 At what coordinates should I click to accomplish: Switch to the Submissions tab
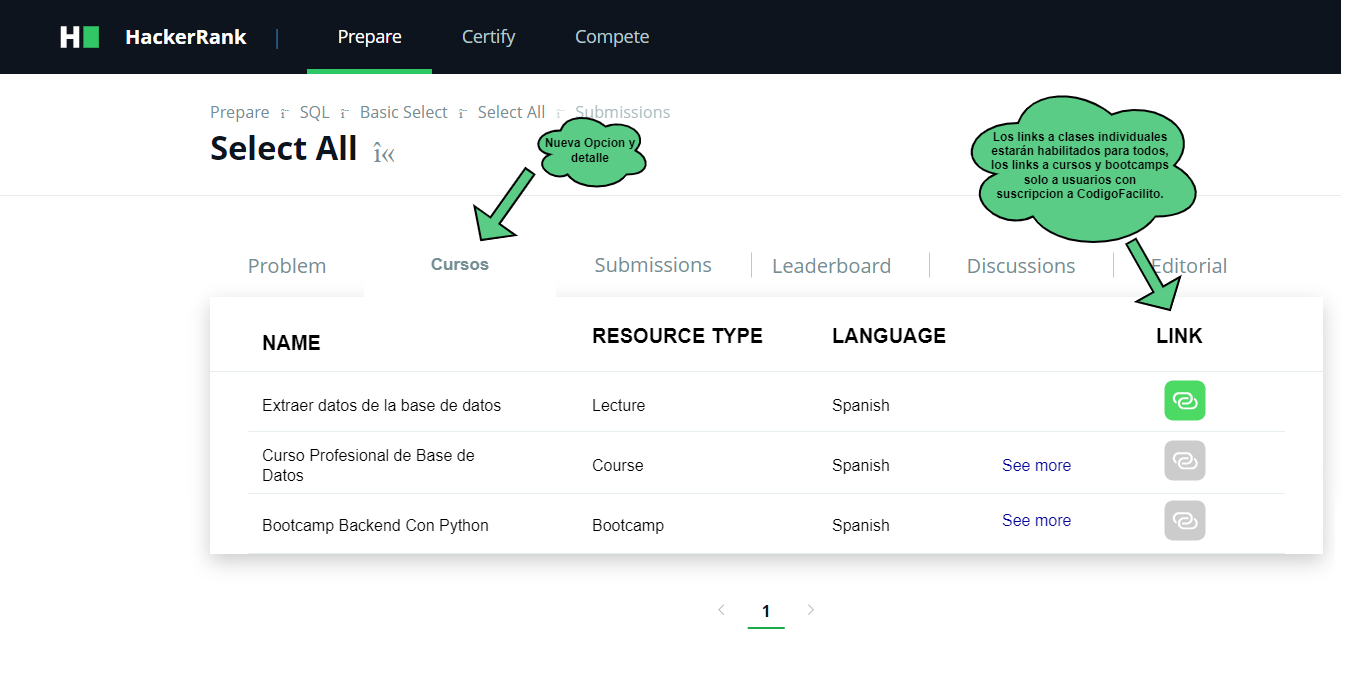pyautogui.click(x=653, y=265)
